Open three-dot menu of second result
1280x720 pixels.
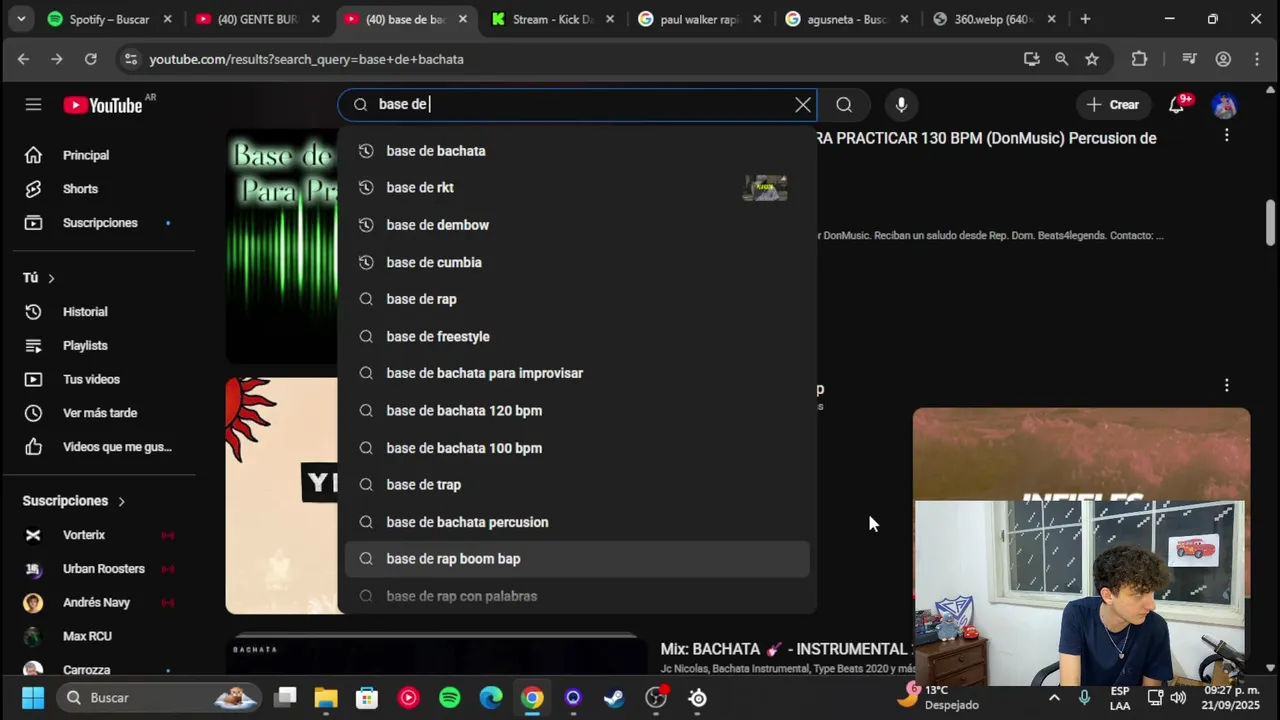pos(1227,385)
